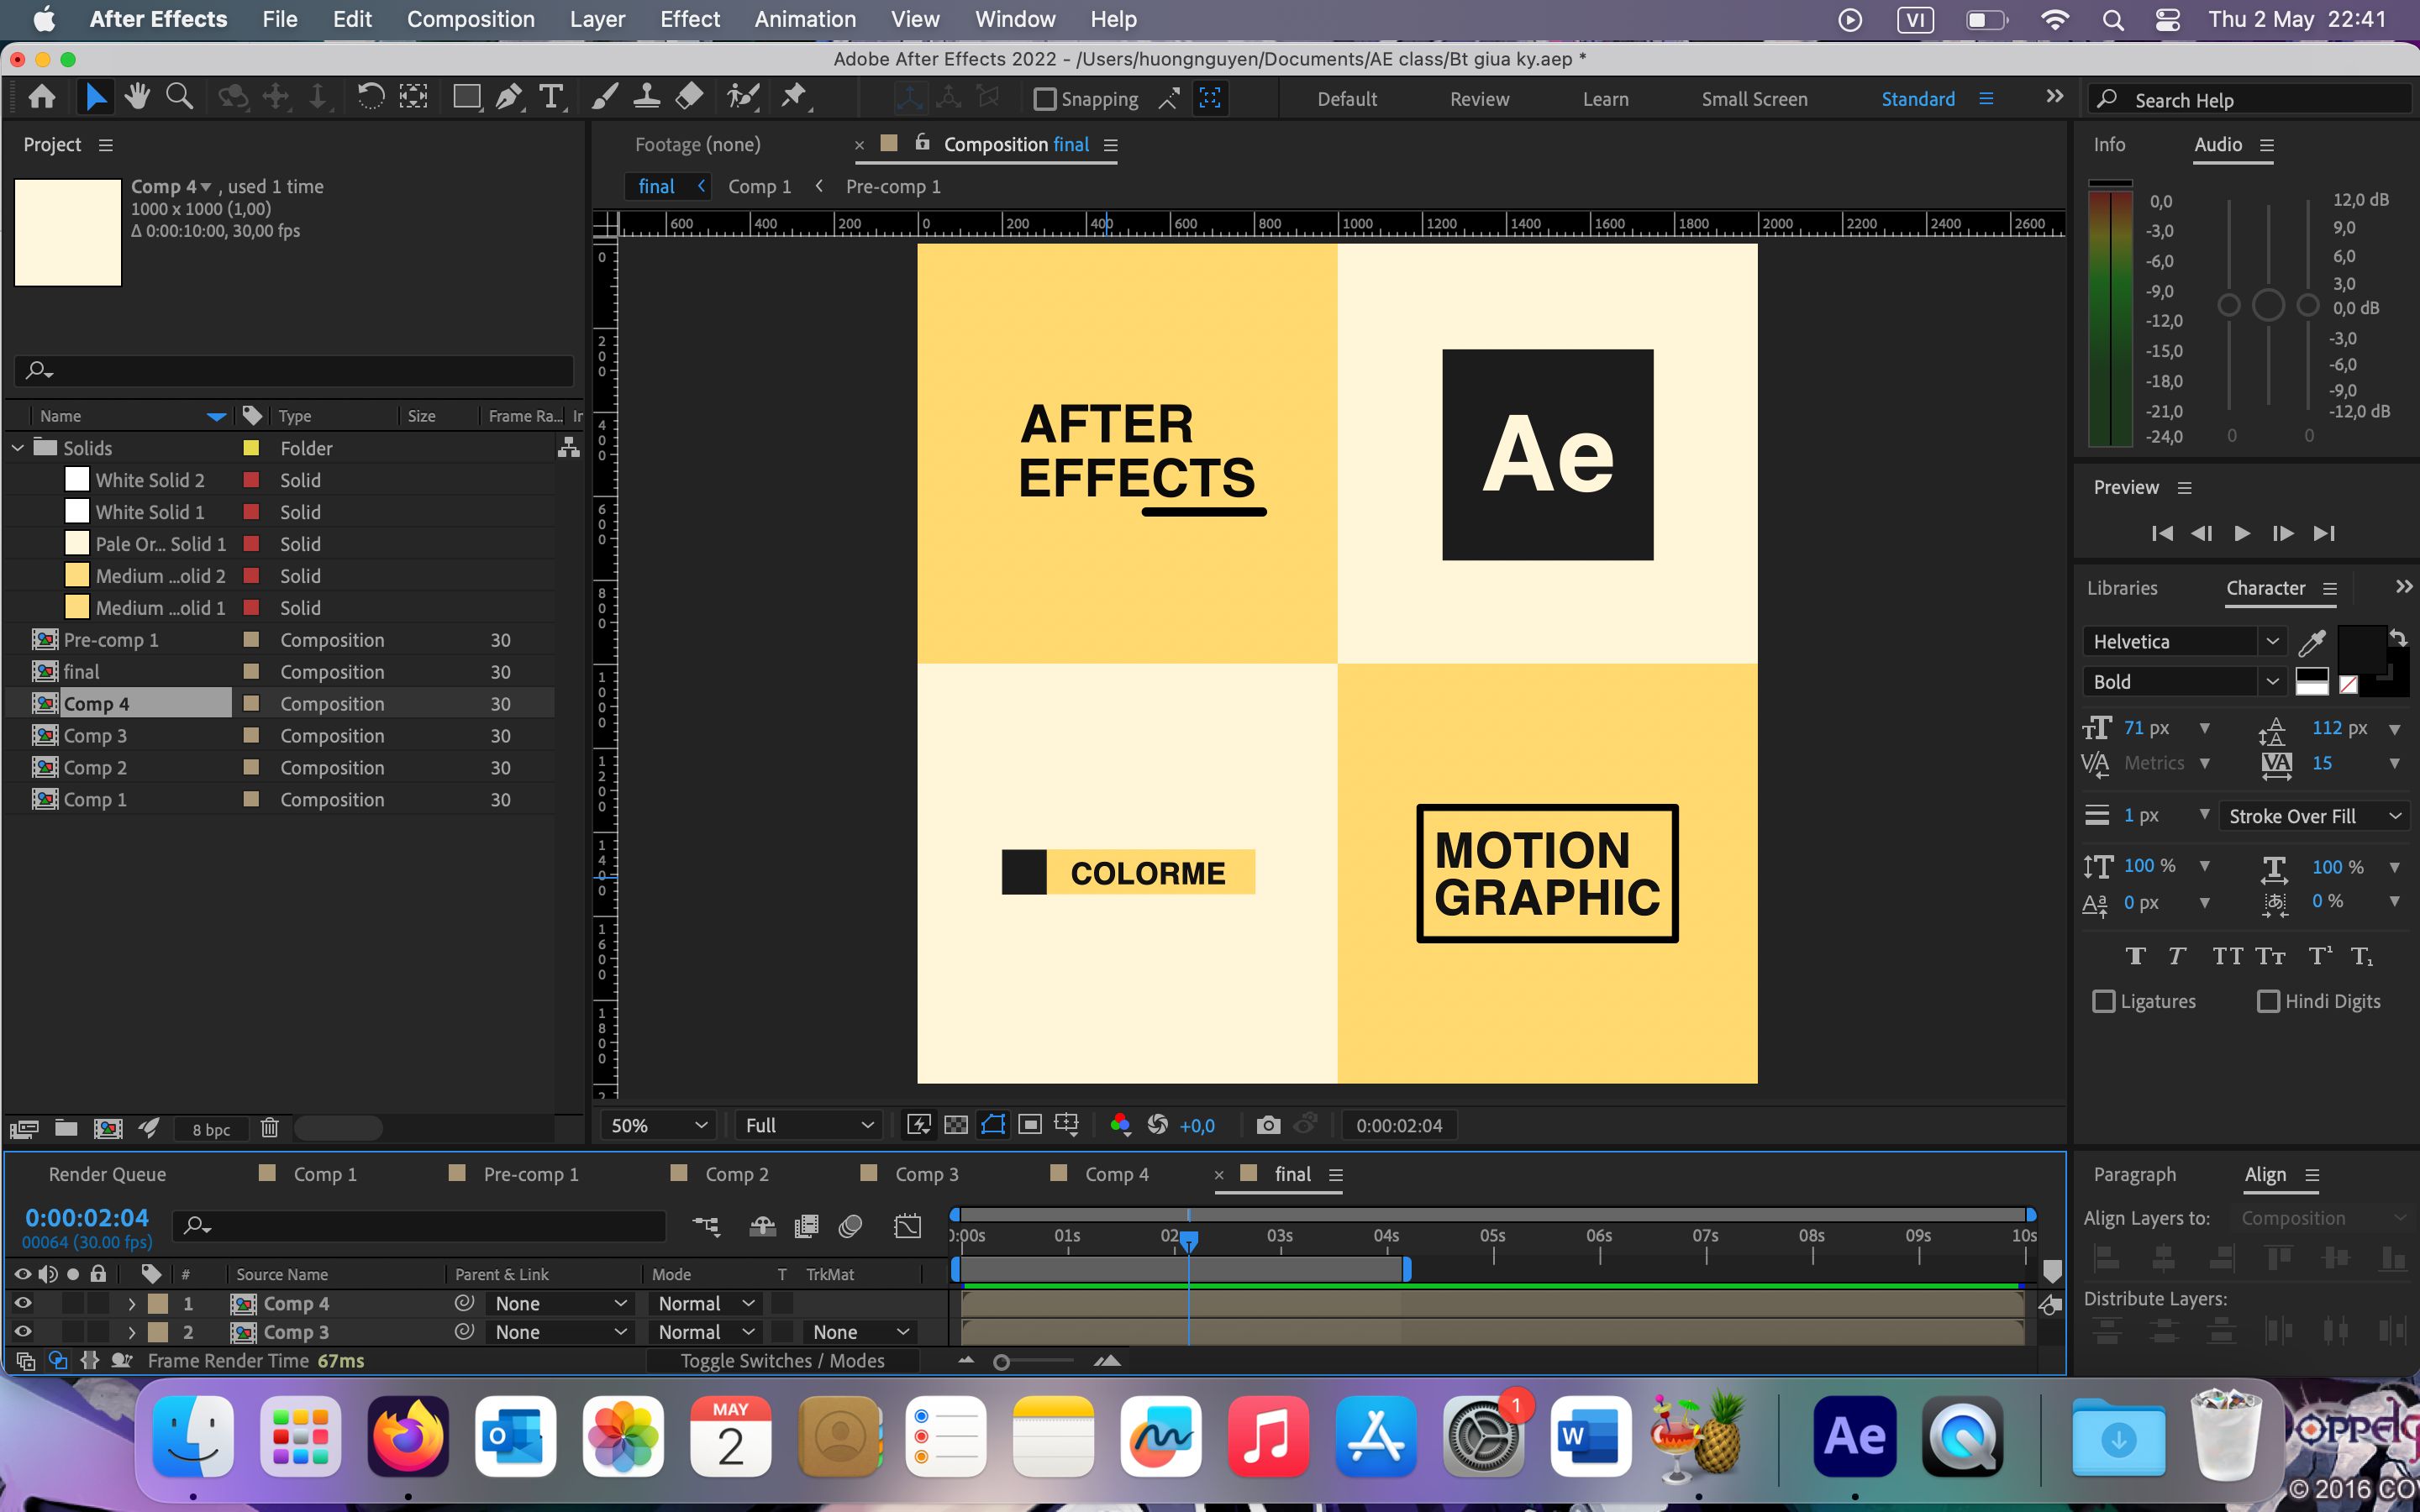The width and height of the screenshot is (2420, 1512).
Task: Open the eyedropper color picker in Character
Action: point(2312,641)
